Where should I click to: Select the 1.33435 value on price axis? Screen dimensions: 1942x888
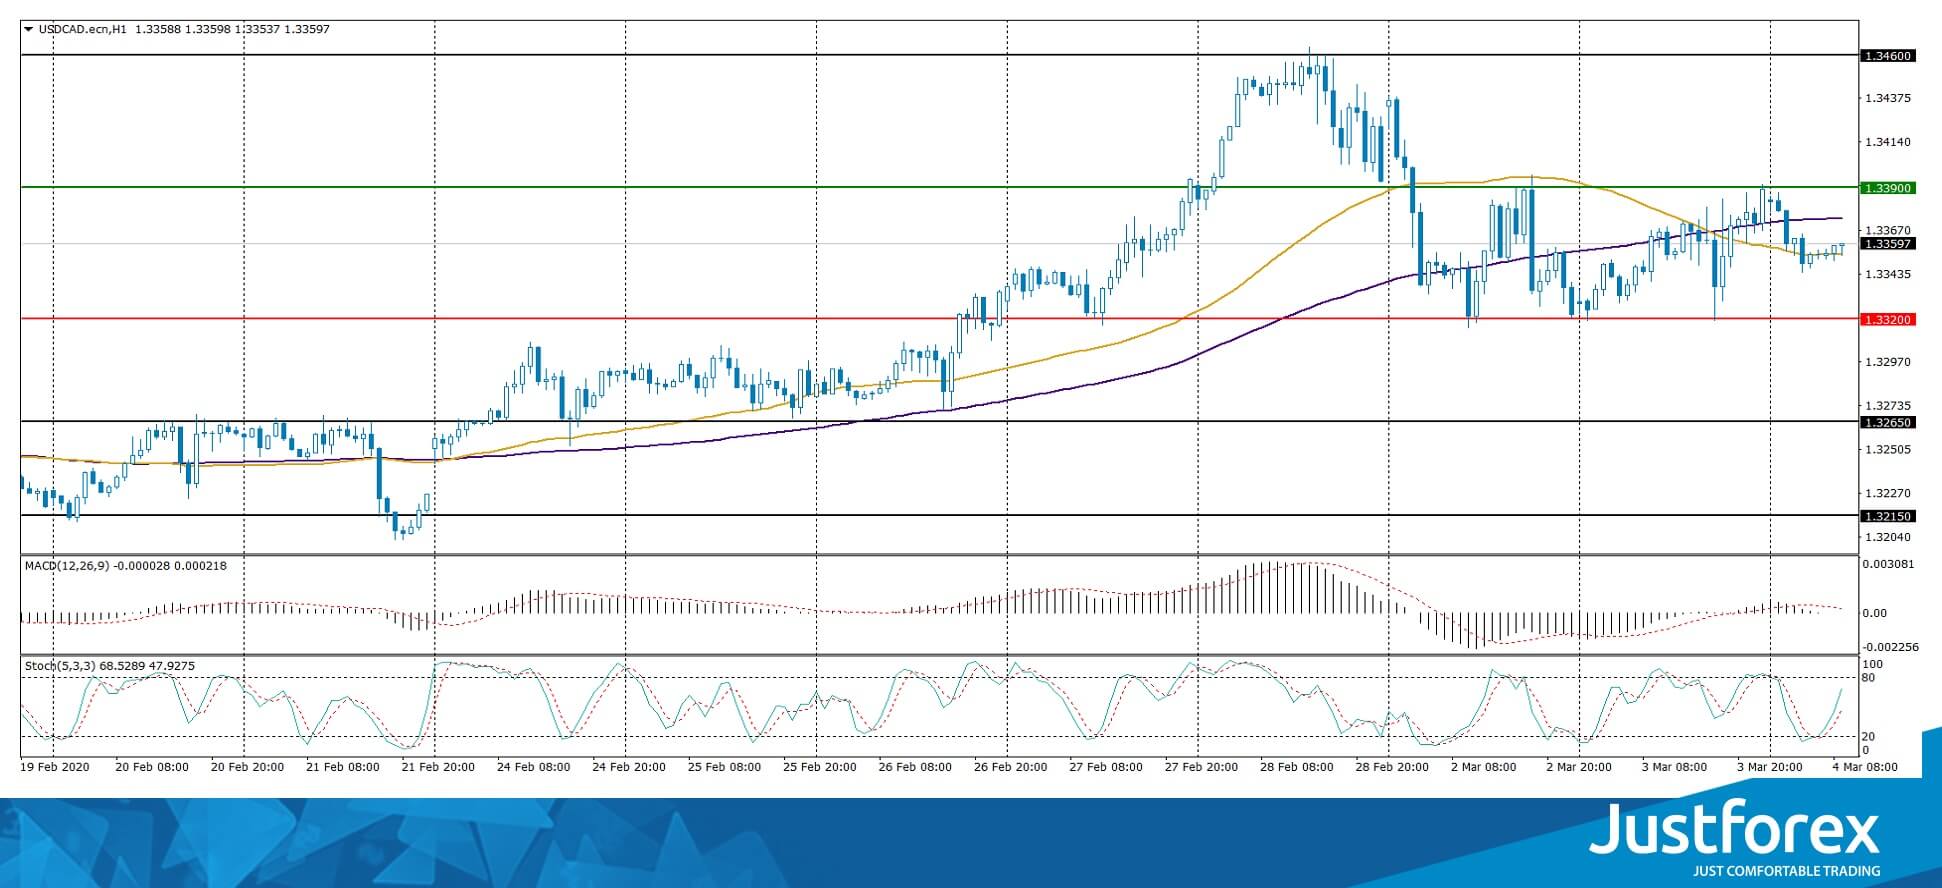point(1888,274)
